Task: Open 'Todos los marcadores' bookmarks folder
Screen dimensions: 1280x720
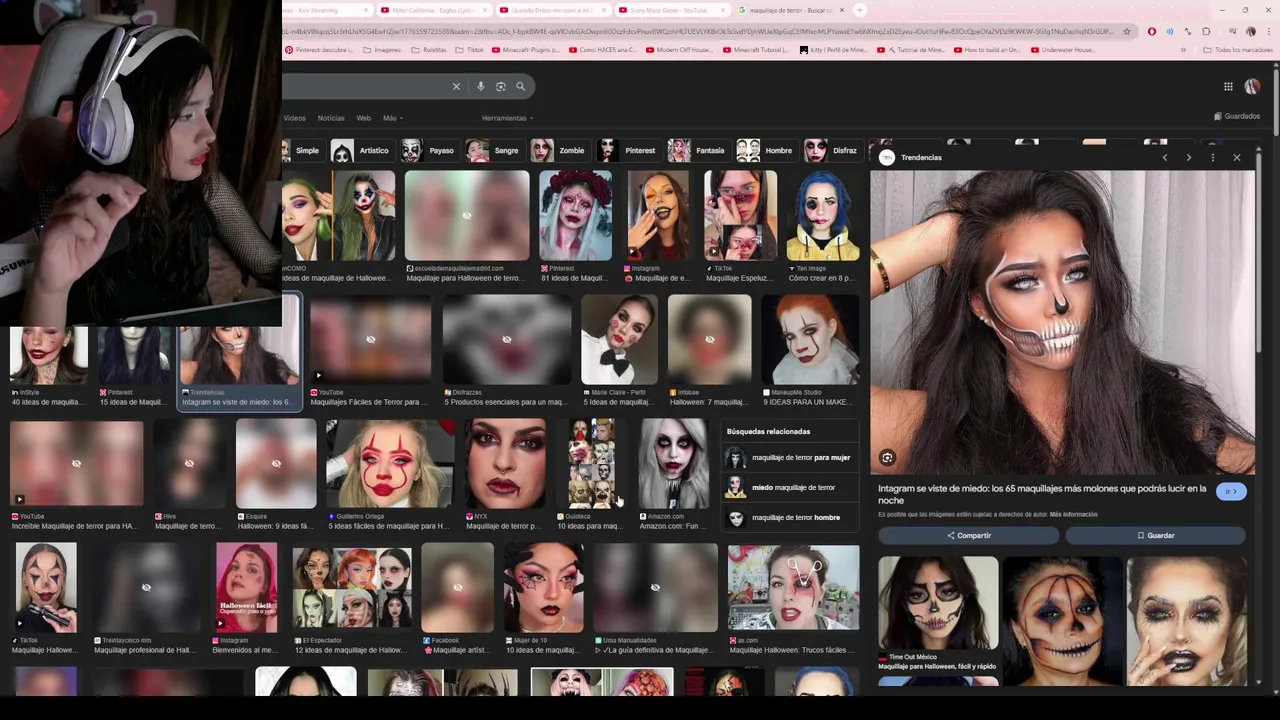Action: (x=1238, y=50)
